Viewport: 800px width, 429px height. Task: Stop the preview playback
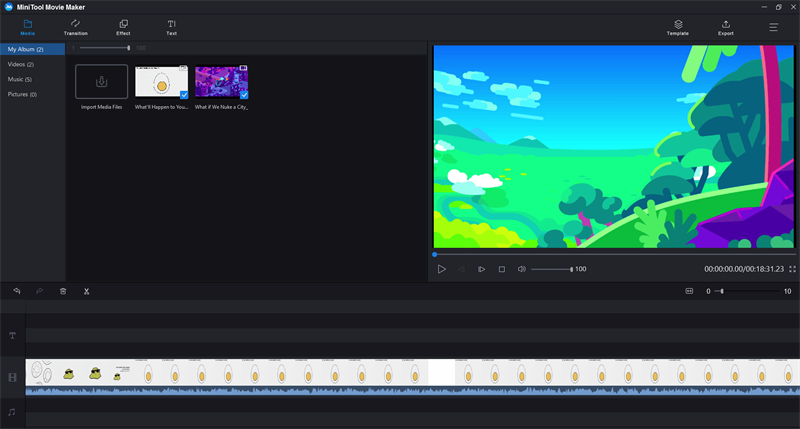point(502,269)
